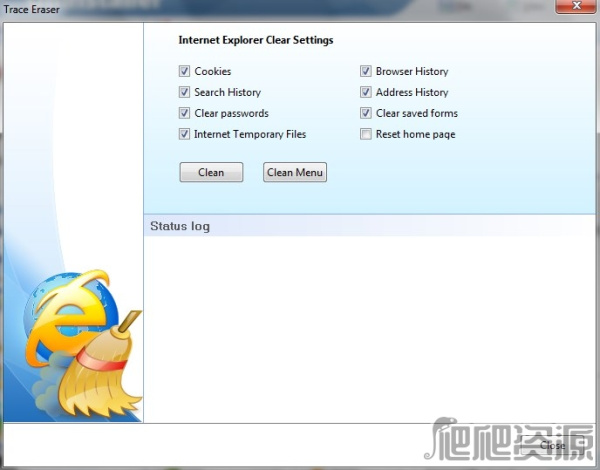
Task: Click the Clean button
Action: [x=211, y=172]
